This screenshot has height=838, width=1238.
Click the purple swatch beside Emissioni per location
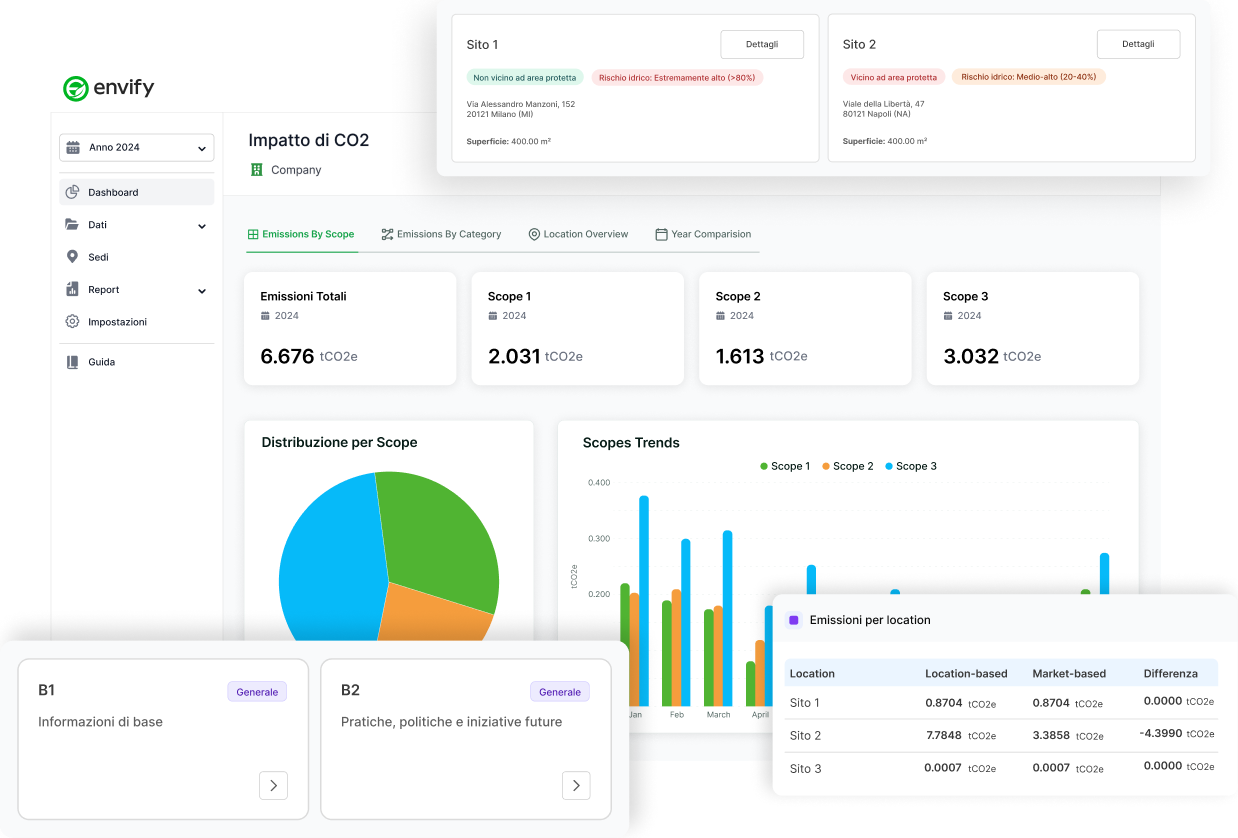pos(793,620)
